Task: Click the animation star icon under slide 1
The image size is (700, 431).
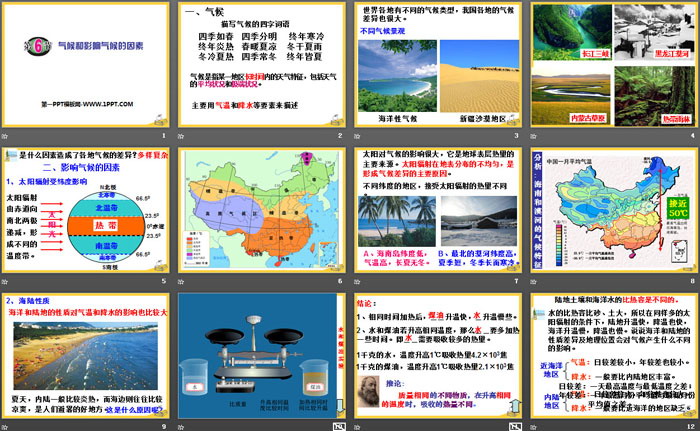Action: click(5, 136)
